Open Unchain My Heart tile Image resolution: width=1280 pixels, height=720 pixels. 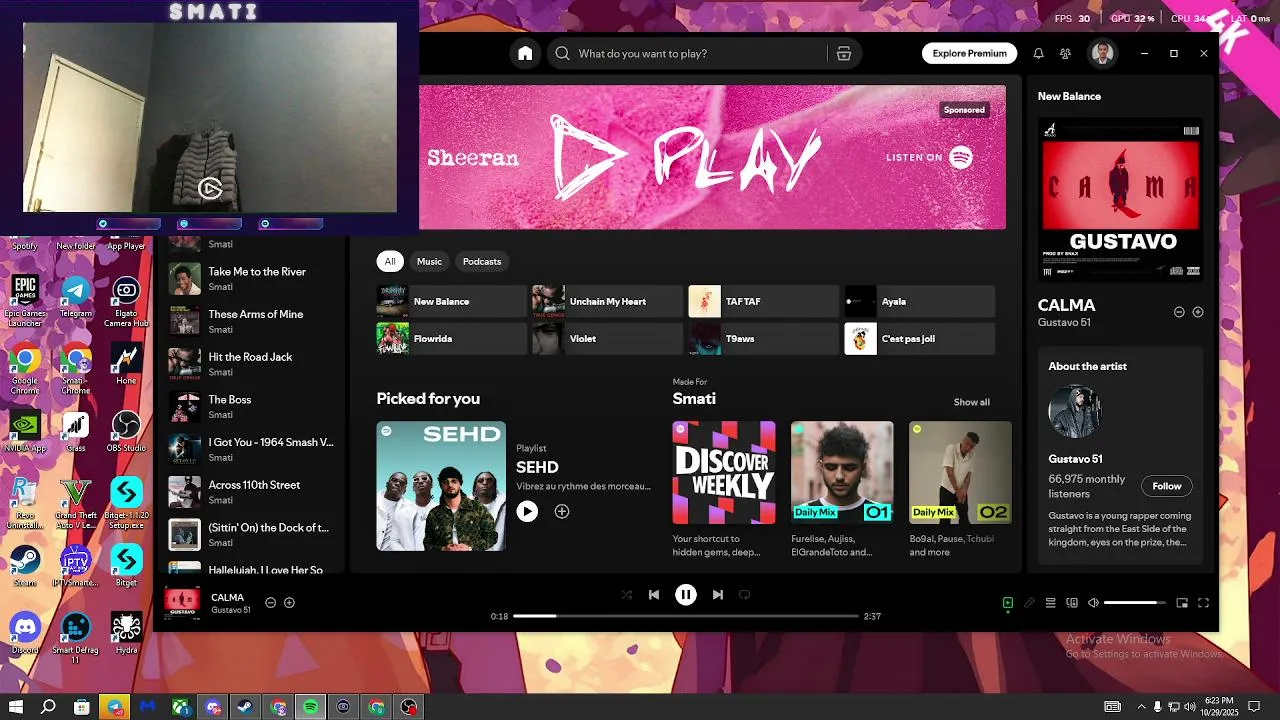pyautogui.click(x=607, y=301)
